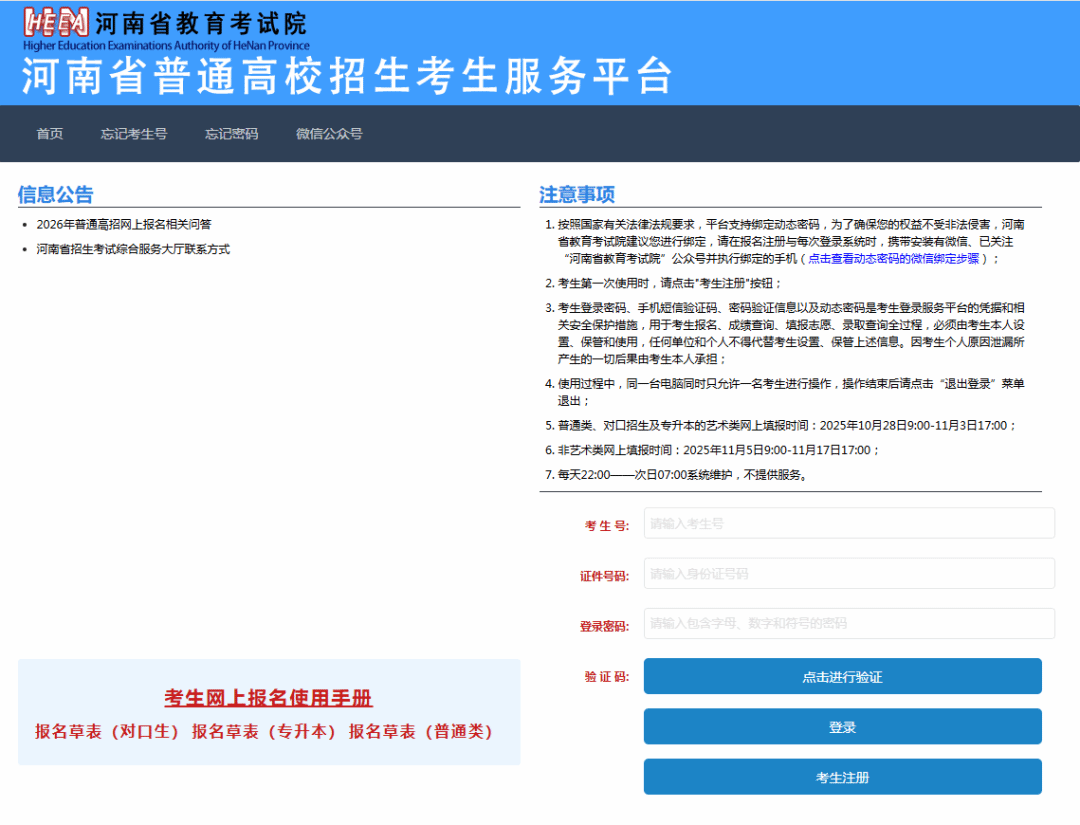1080x825 pixels.
Task: View the 动态密码微信绑定步骤 link
Action: coord(893,258)
